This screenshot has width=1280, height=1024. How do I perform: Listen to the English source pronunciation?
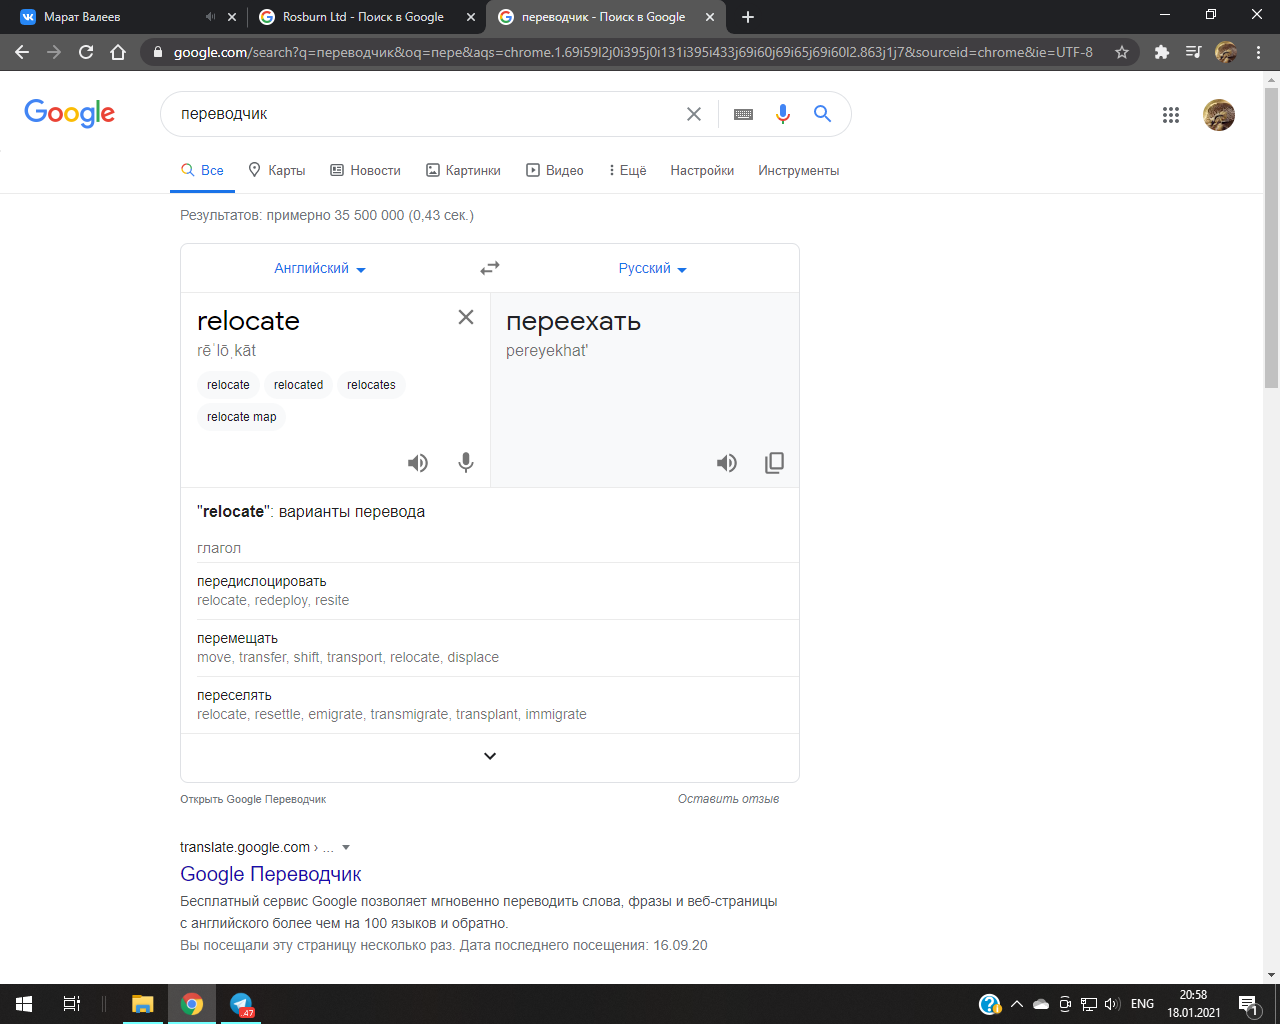[x=418, y=463]
